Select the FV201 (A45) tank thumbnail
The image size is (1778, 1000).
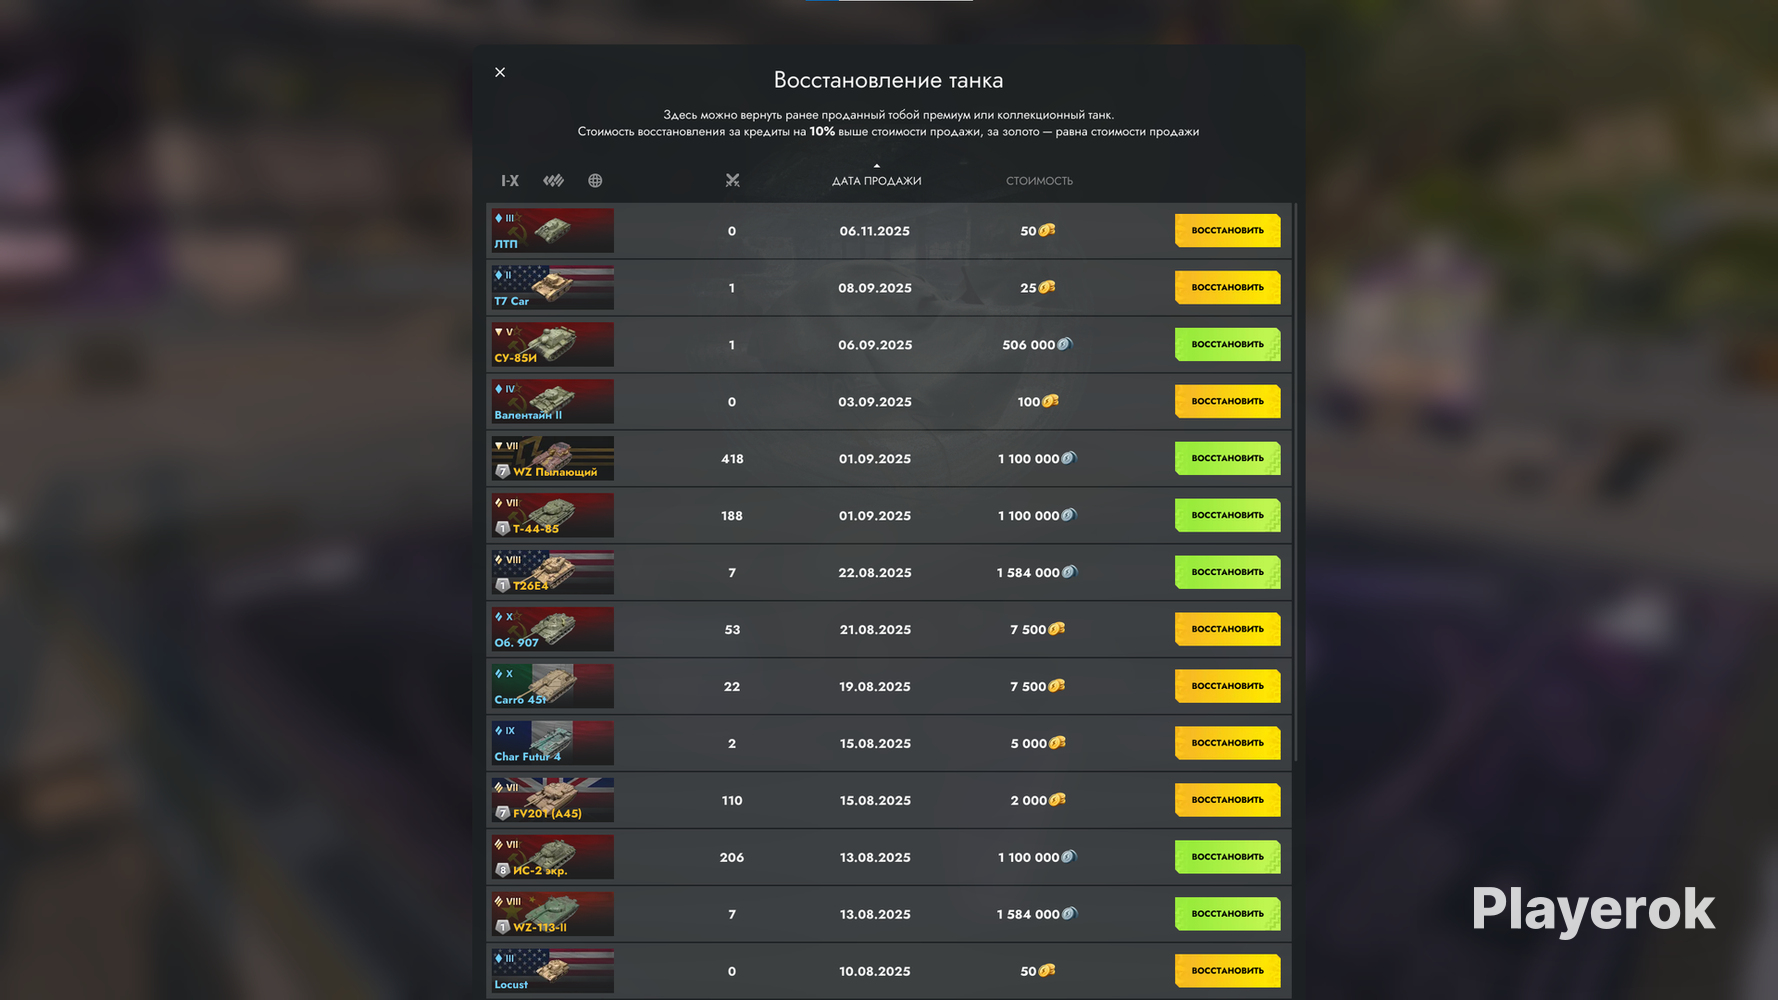click(x=552, y=801)
